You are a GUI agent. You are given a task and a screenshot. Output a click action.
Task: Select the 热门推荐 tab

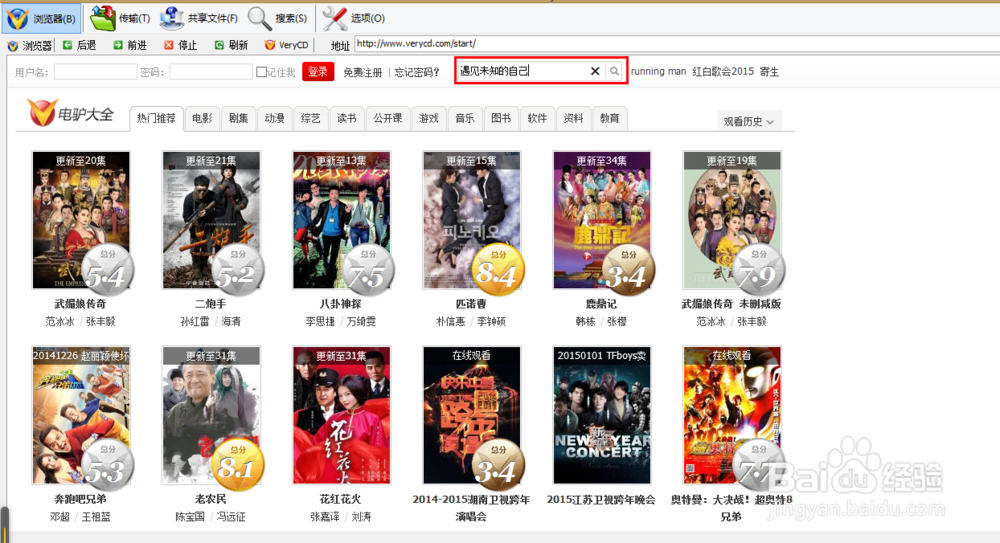point(156,119)
